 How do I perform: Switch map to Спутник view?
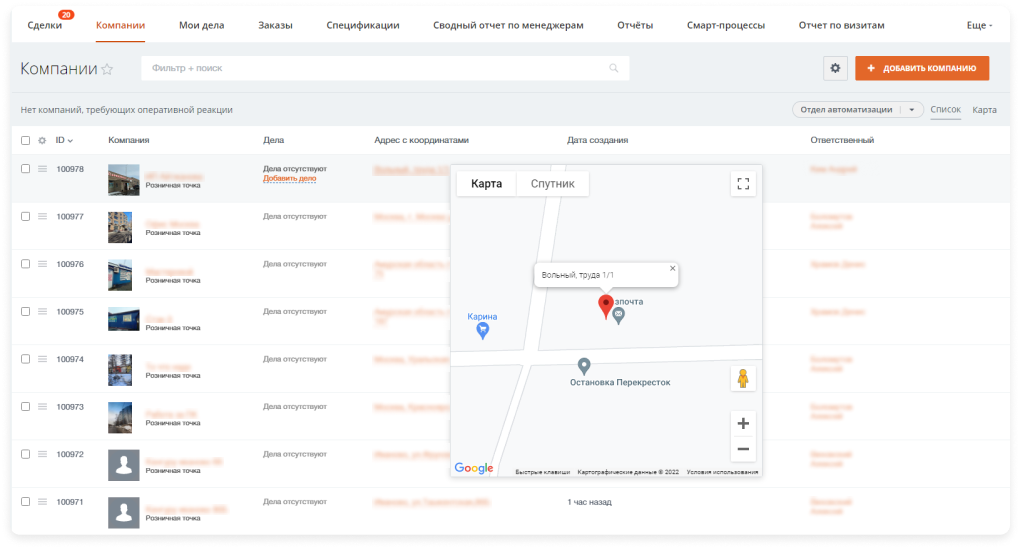(553, 184)
